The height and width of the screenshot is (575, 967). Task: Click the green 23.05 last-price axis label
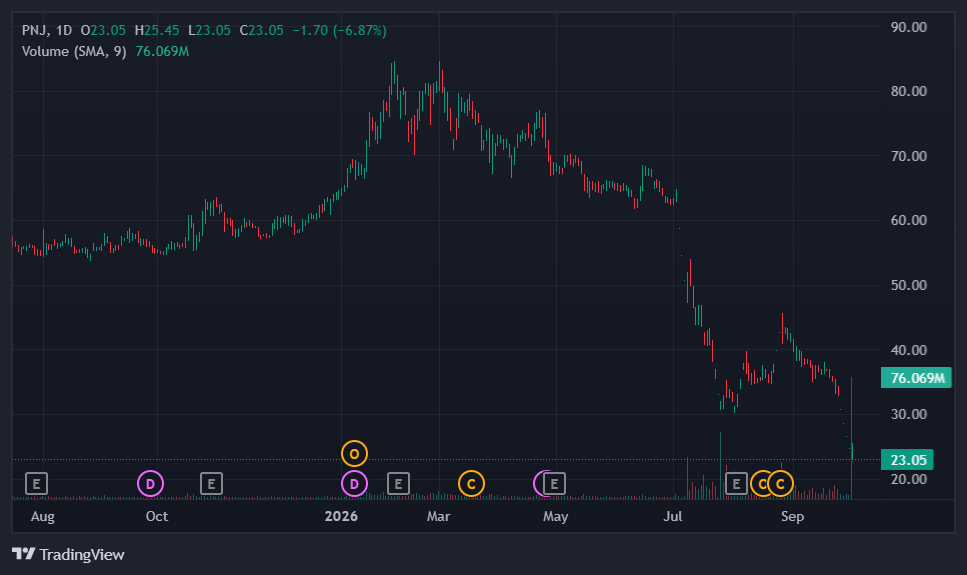coord(907,460)
